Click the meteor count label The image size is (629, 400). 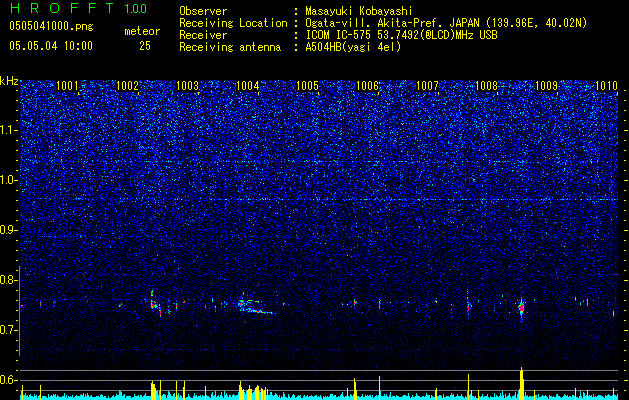click(142, 31)
